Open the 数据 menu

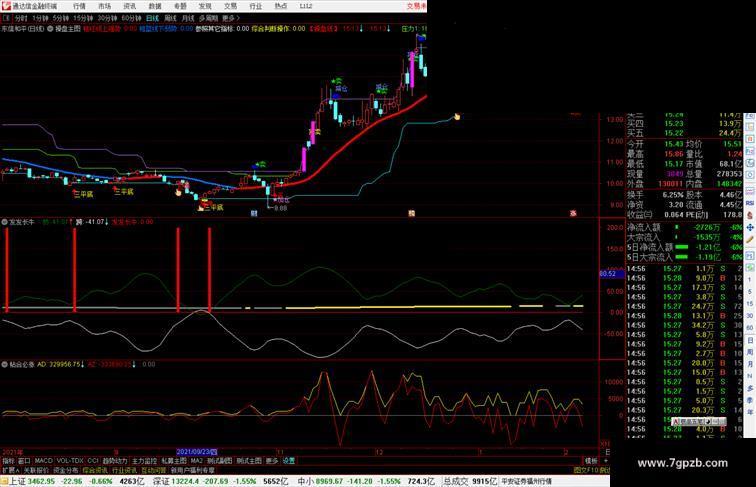tap(155, 6)
